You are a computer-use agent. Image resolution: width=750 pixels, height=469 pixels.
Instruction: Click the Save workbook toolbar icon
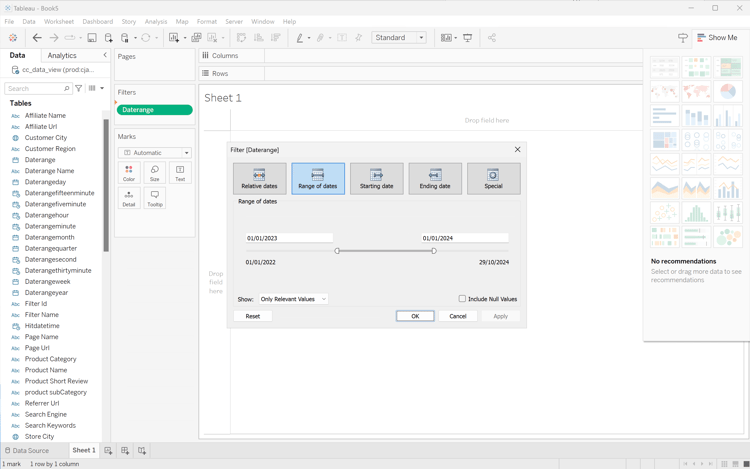coord(92,38)
